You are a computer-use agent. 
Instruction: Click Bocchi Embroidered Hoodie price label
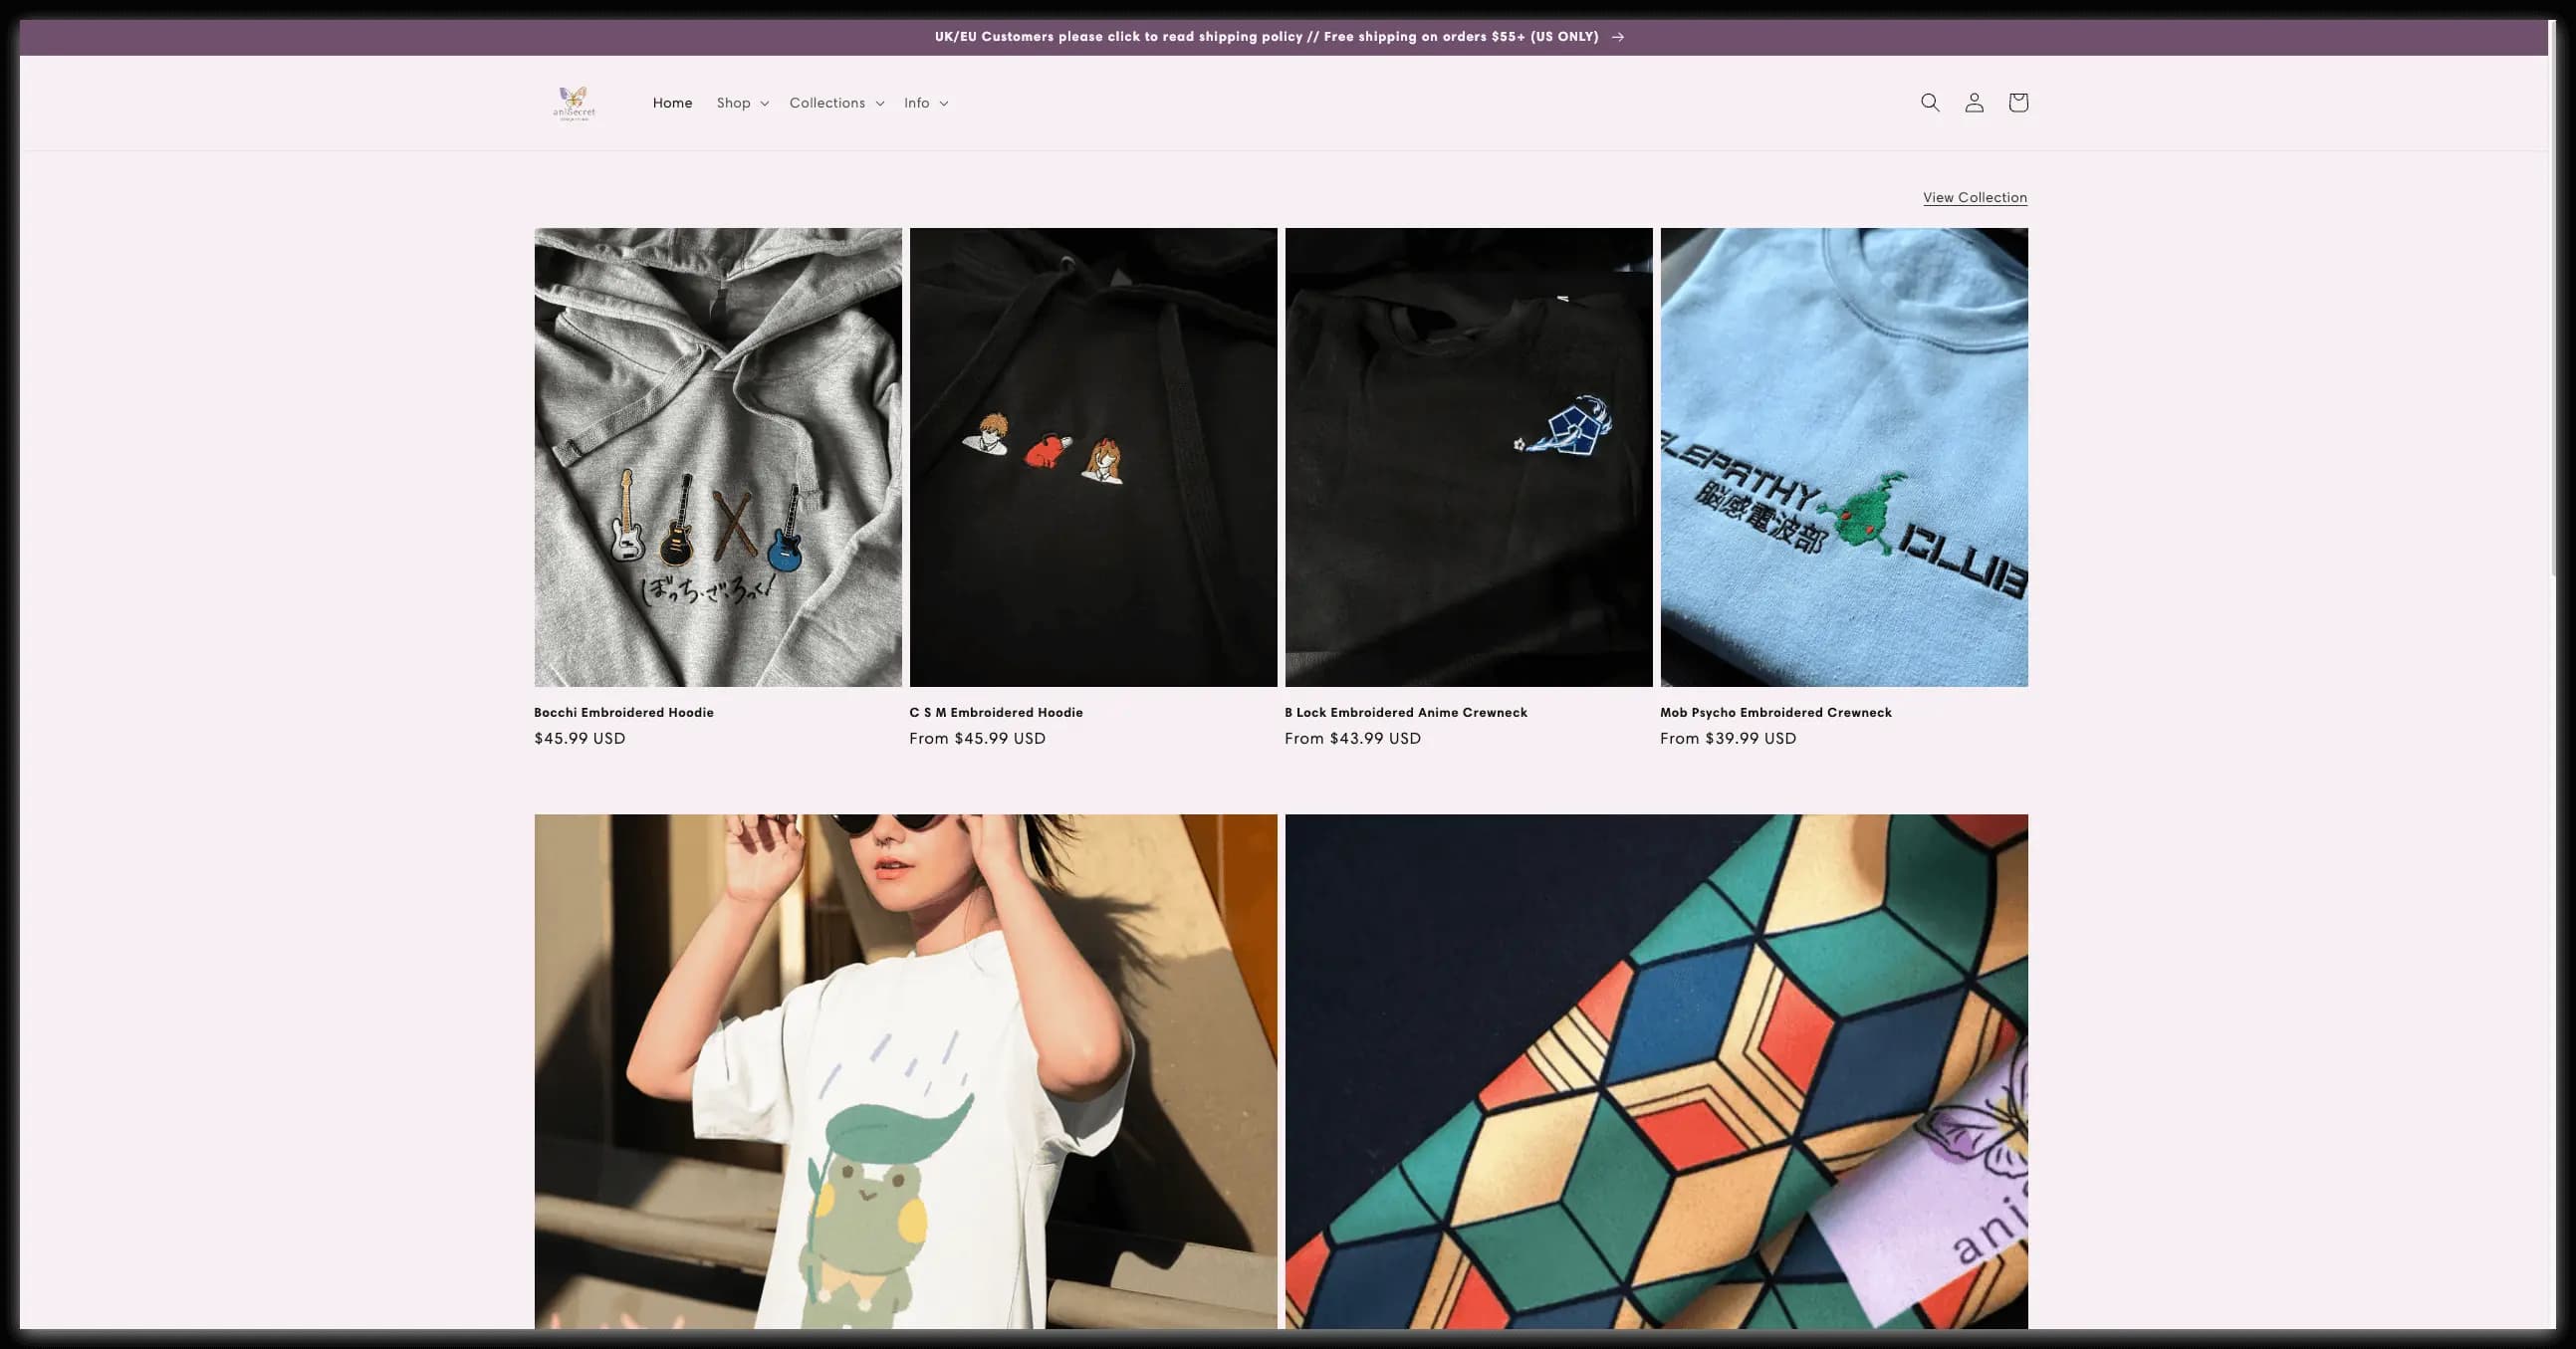[580, 738]
